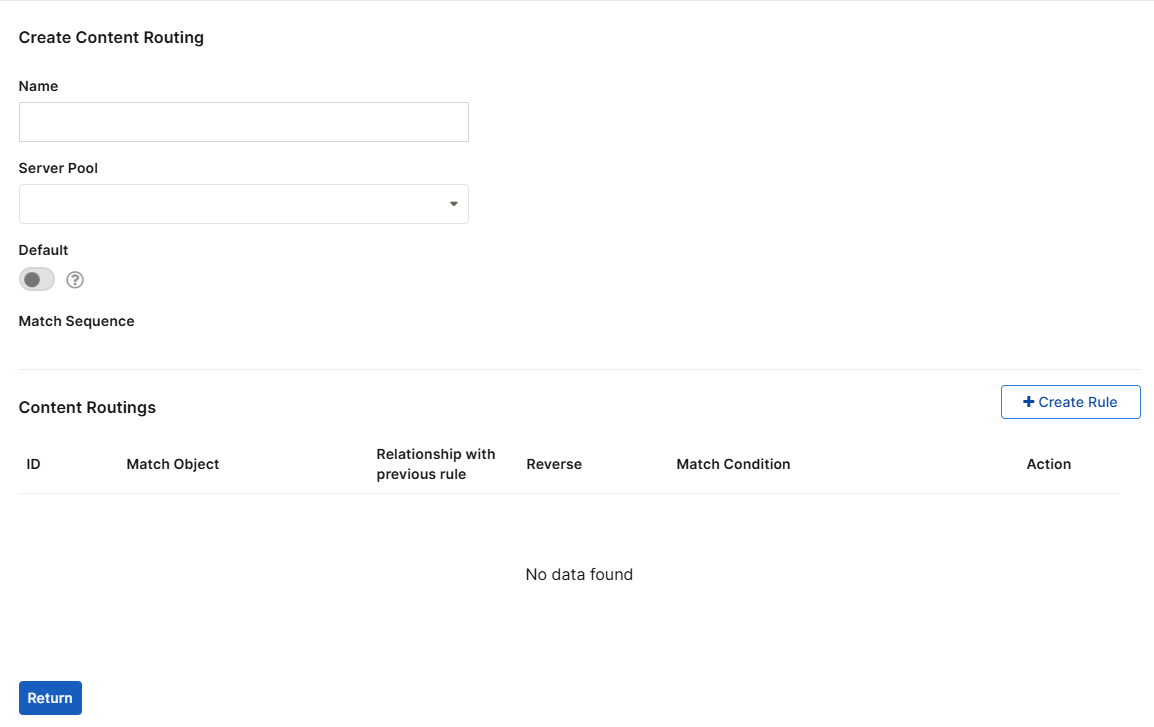The width and height of the screenshot is (1154, 727).
Task: Click the Match Sequence label
Action: click(76, 321)
